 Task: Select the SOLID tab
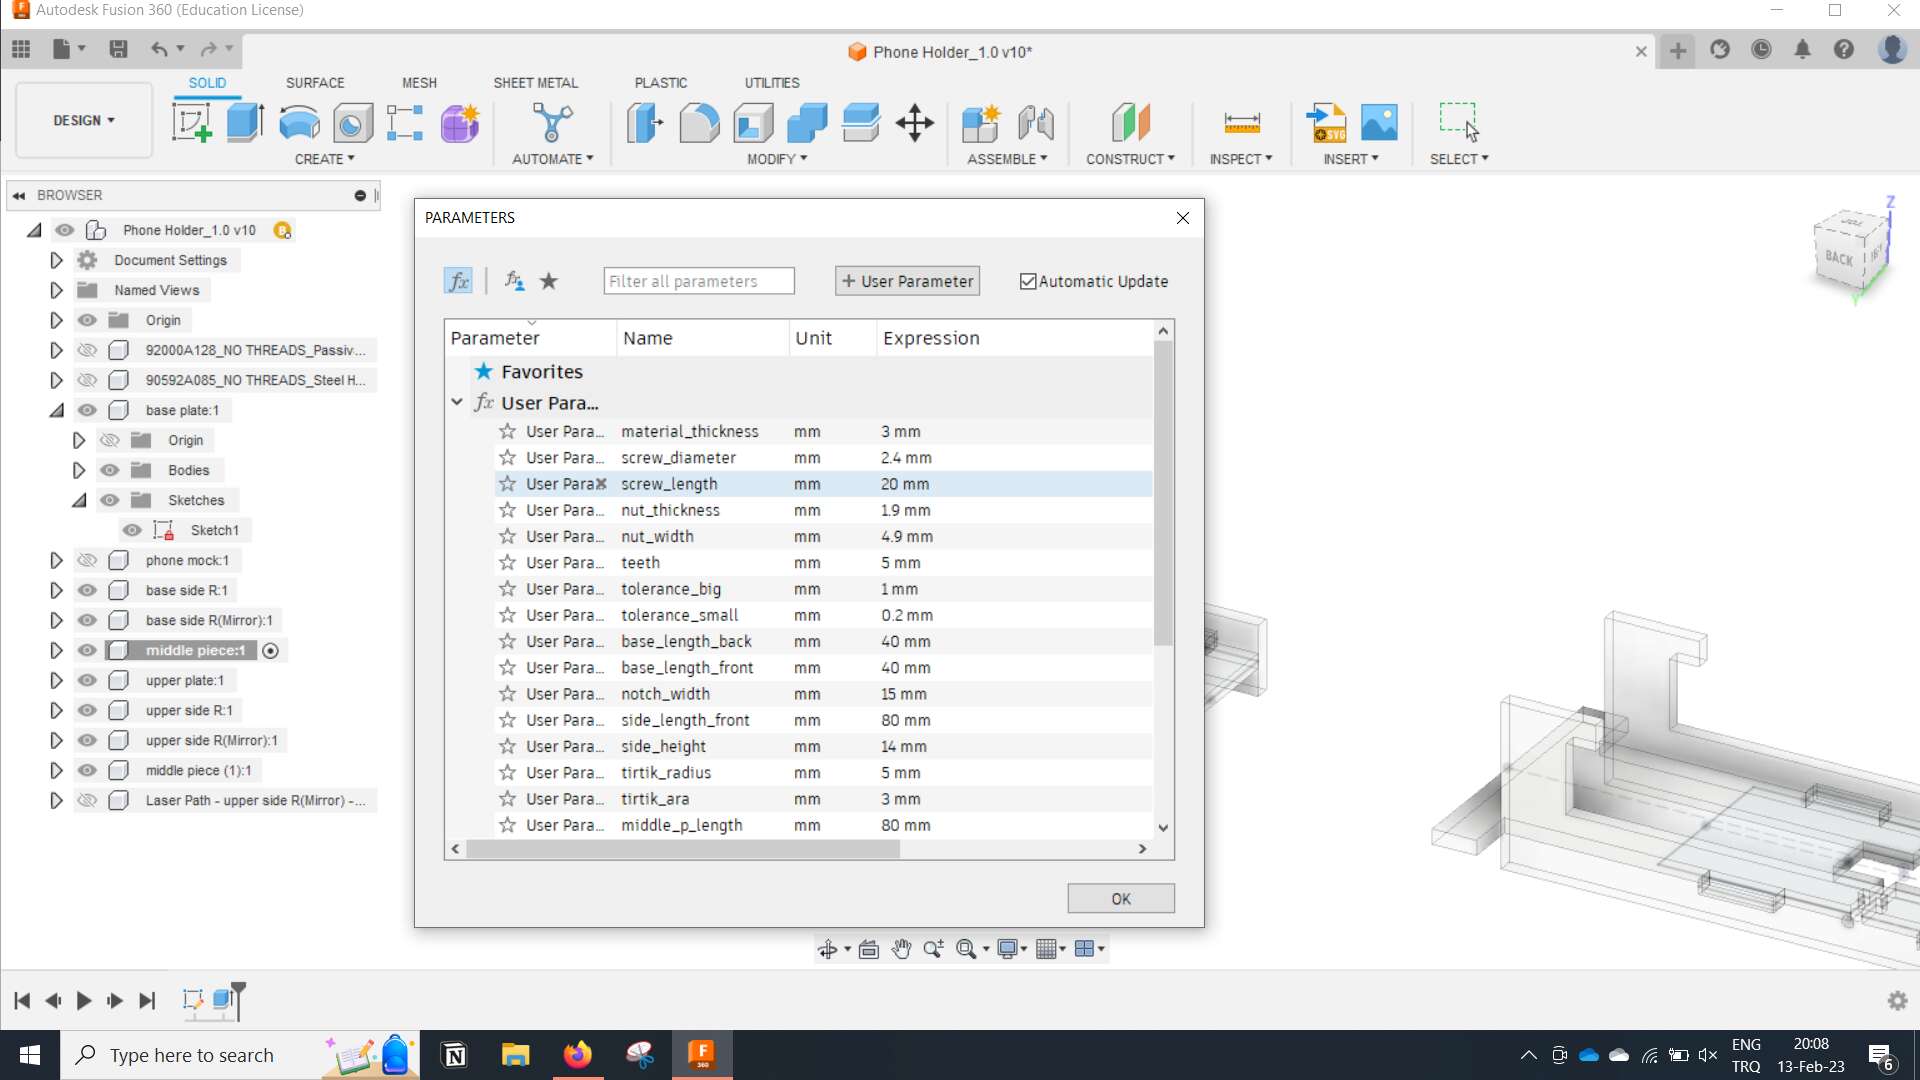207,82
